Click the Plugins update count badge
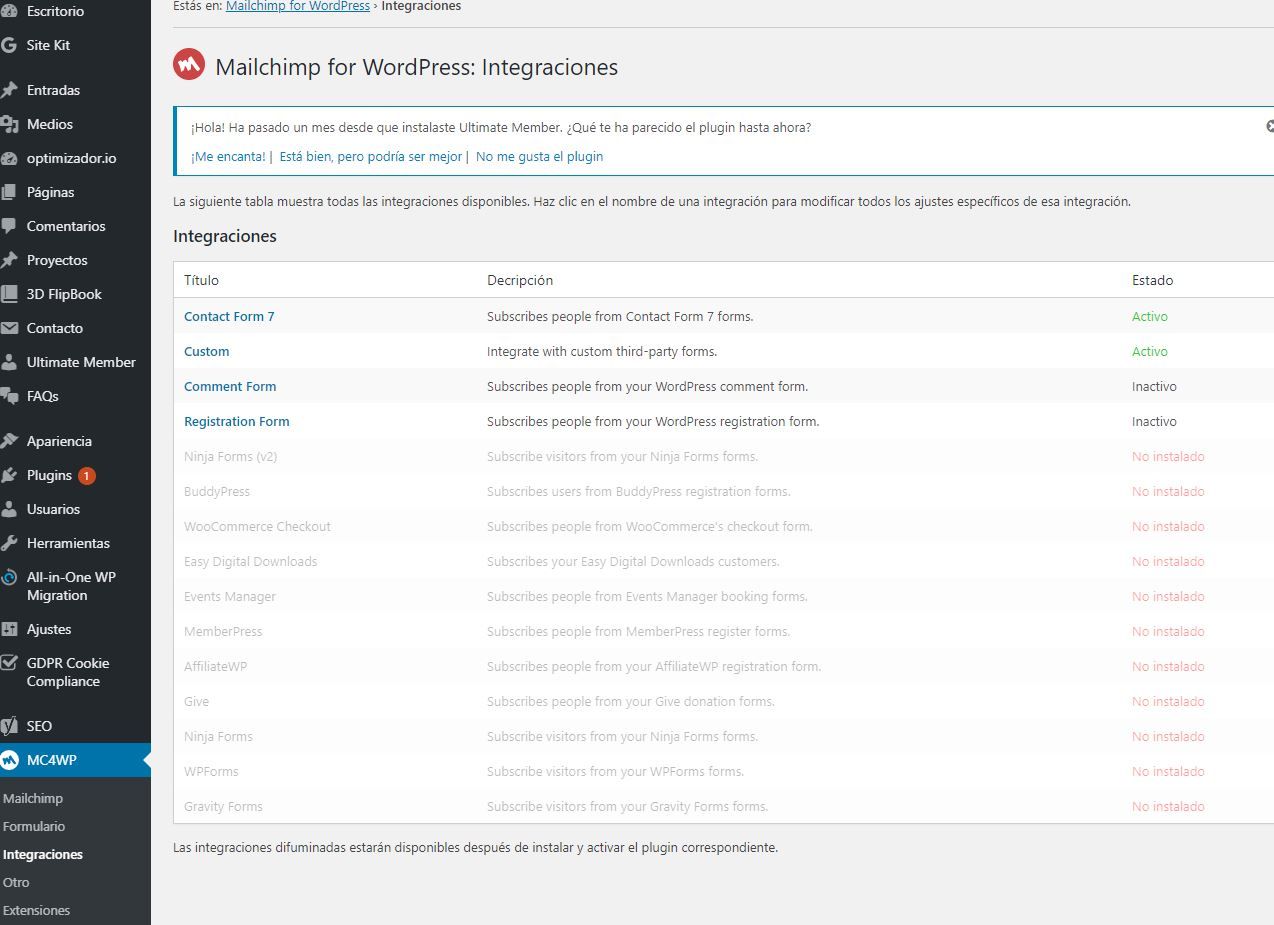This screenshot has height=925, width=1274. (x=87, y=476)
